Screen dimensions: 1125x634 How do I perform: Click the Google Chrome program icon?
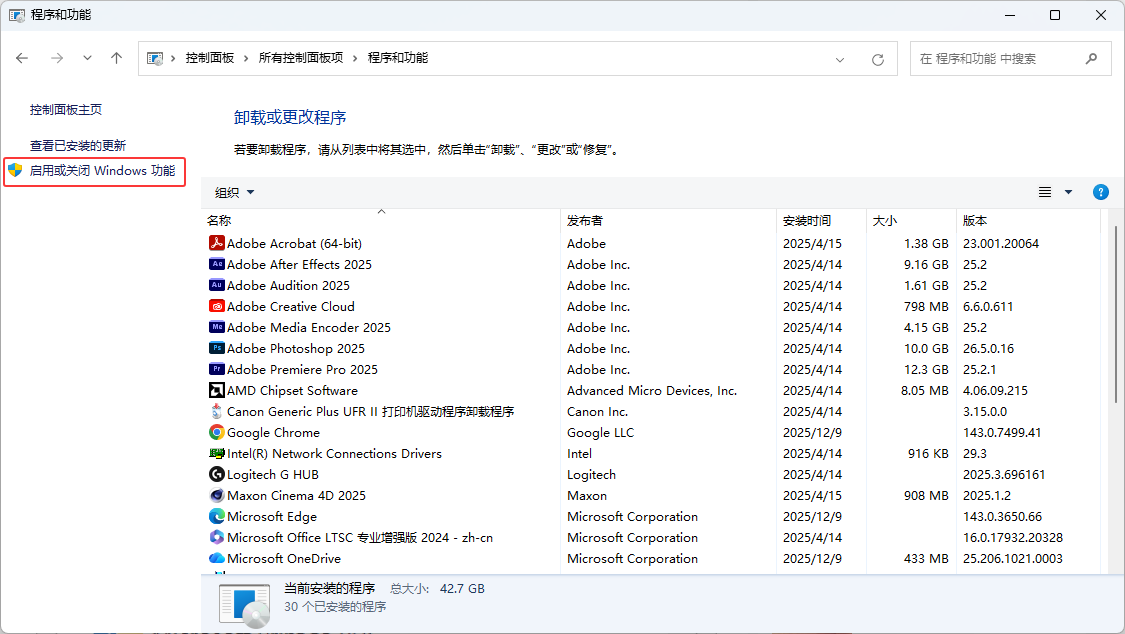[x=216, y=432]
